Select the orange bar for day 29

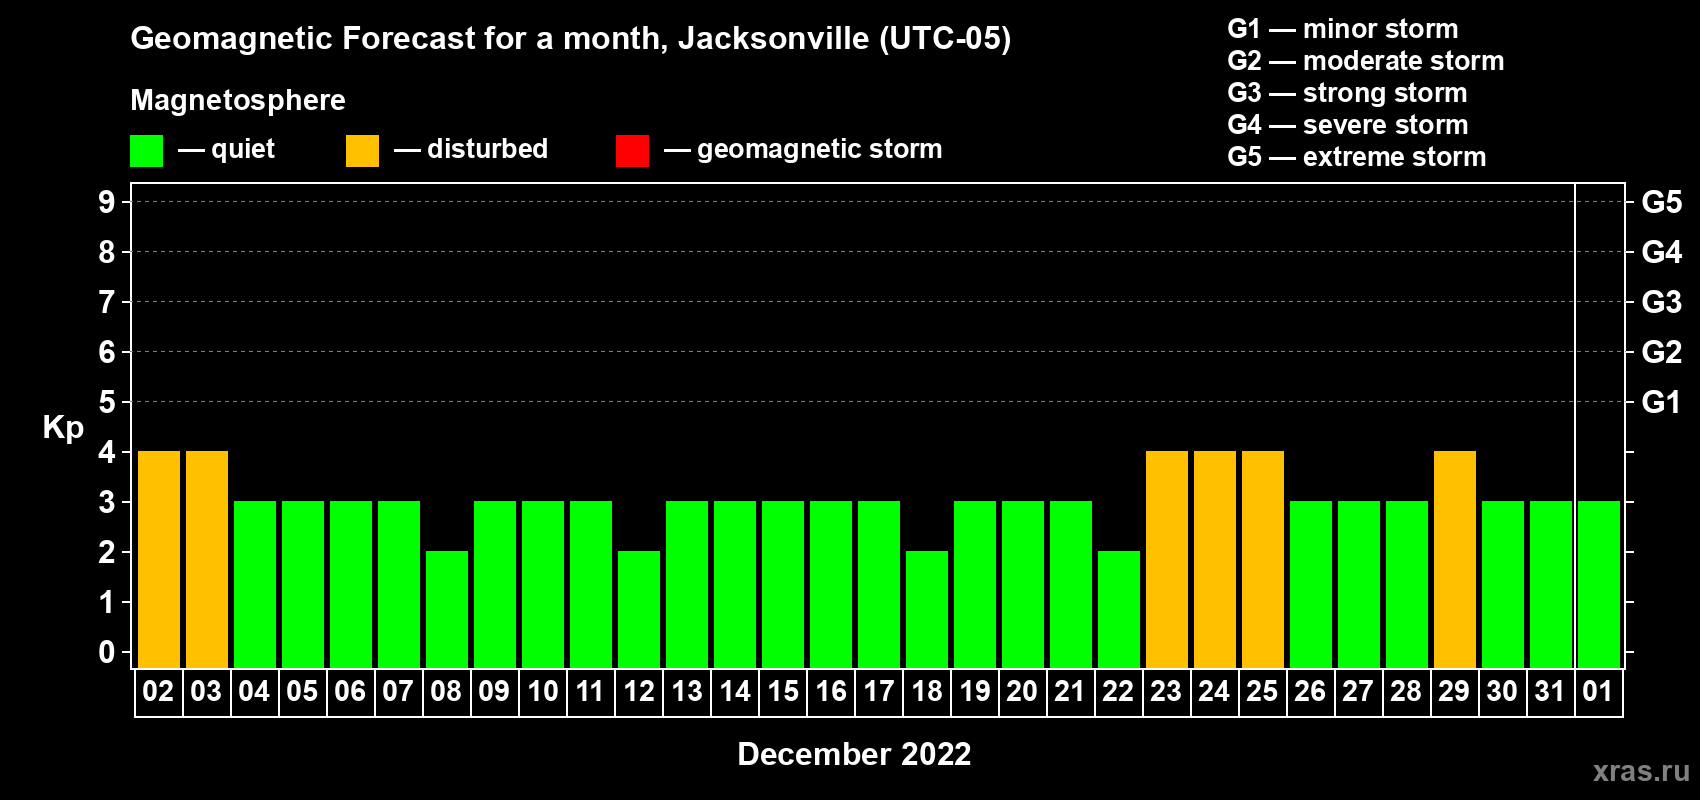[x=1455, y=559]
